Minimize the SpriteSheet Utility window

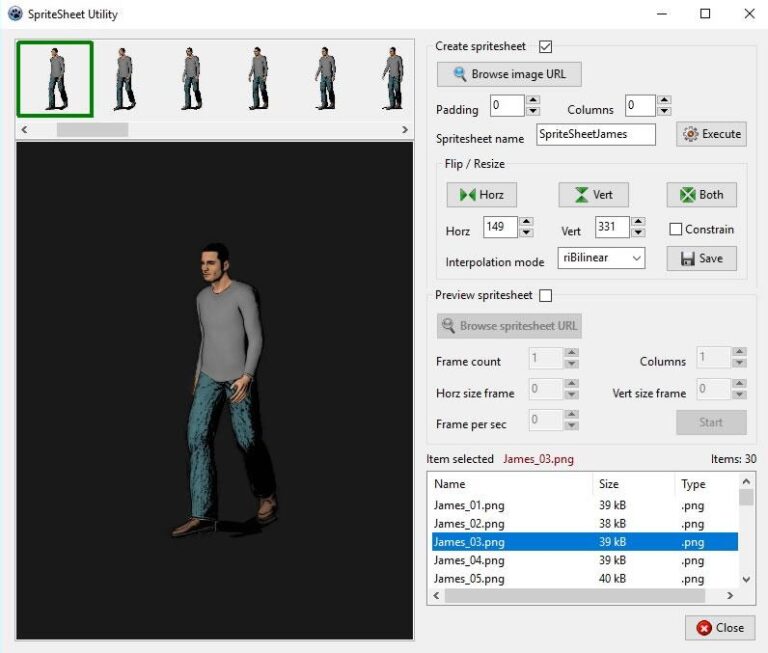tap(662, 14)
